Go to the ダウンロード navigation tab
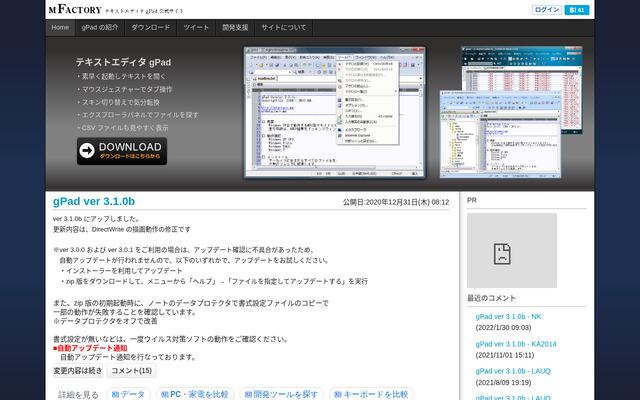This screenshot has width=640, height=400. pyautogui.click(x=151, y=28)
